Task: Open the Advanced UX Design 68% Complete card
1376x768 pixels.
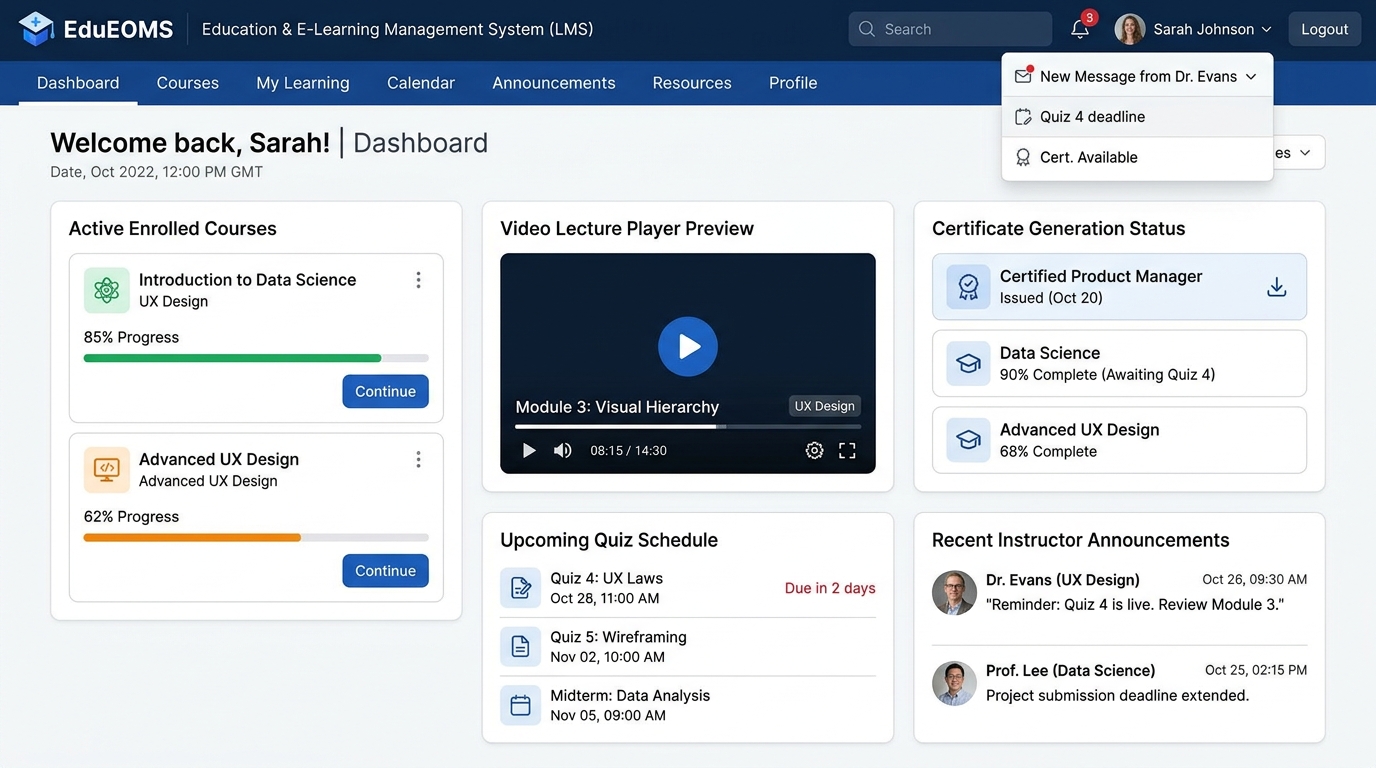Action: click(x=1119, y=440)
